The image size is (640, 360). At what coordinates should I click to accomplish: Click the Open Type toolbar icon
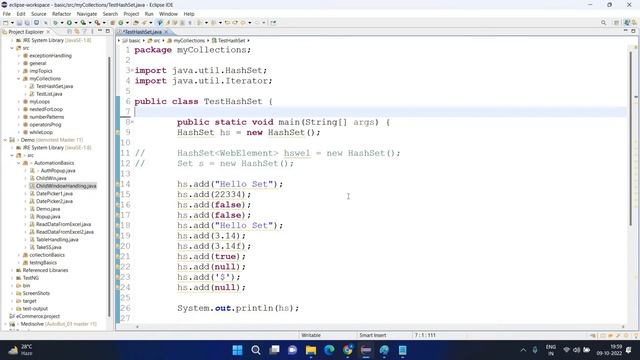pos(136,23)
